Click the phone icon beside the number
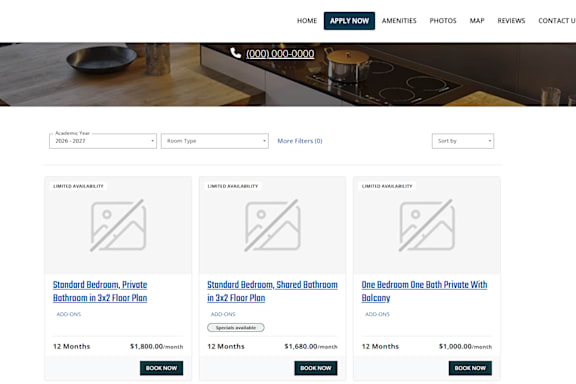The width and height of the screenshot is (576, 384). pyautogui.click(x=235, y=53)
